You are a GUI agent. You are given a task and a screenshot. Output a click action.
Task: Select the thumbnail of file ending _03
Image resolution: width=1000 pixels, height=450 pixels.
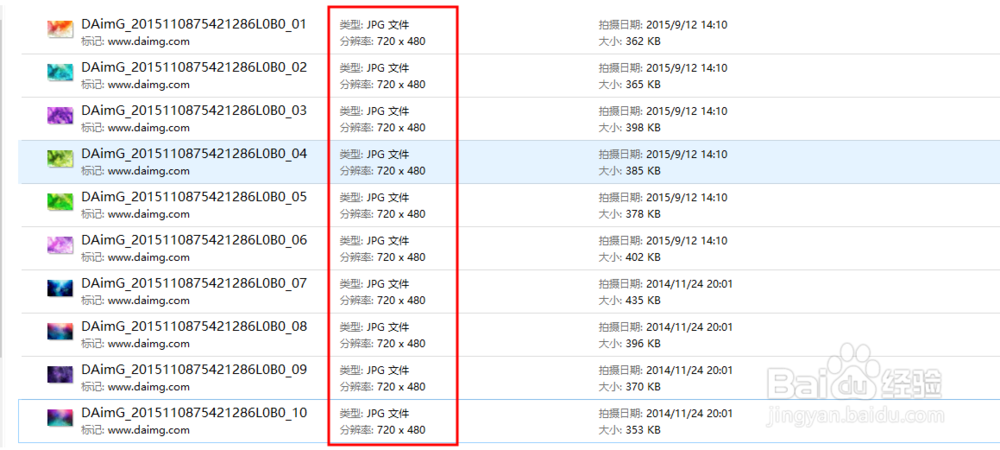tap(61, 115)
